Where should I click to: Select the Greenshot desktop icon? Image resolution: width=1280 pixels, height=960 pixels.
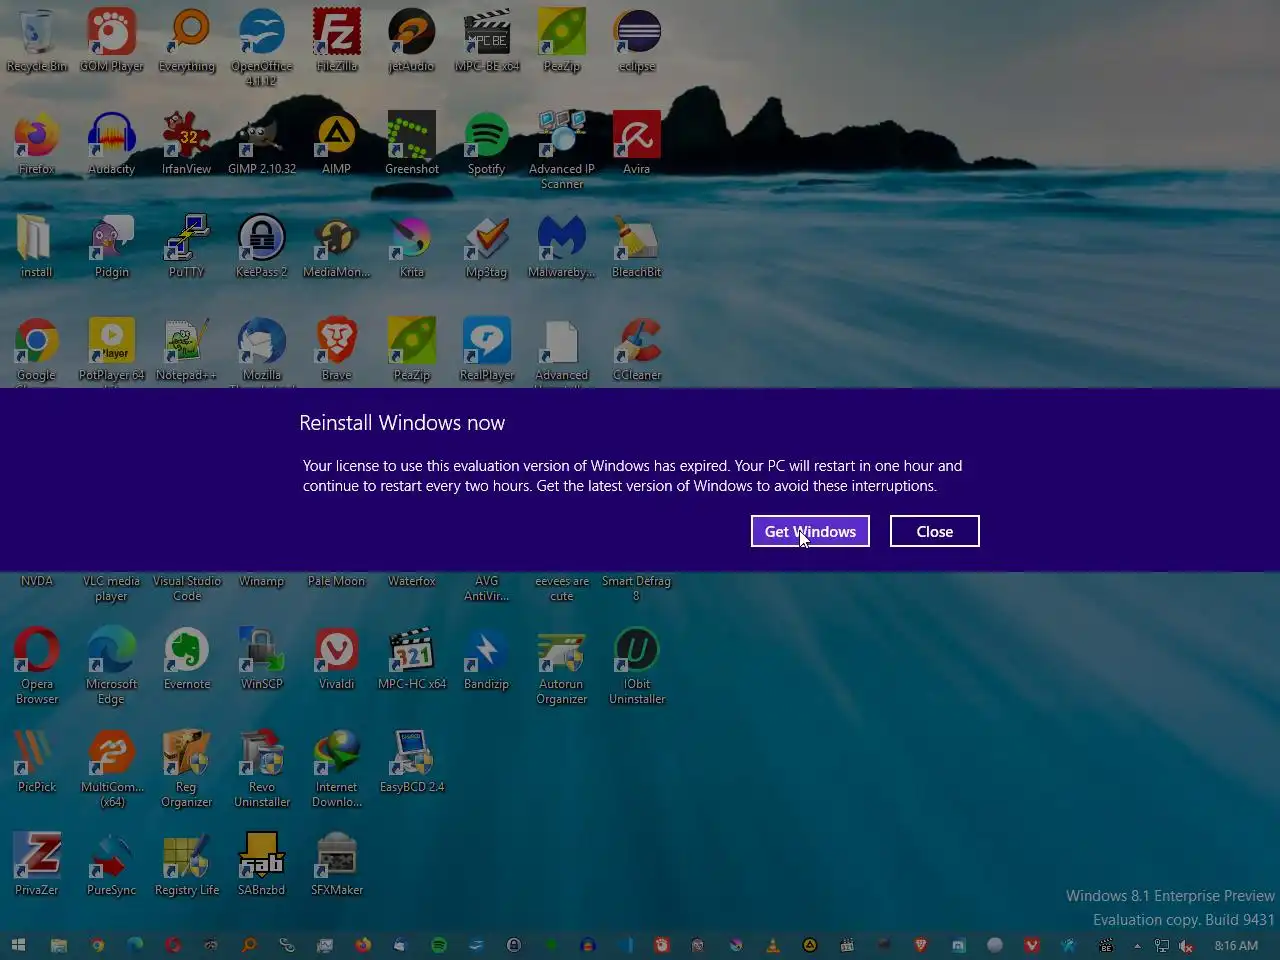pos(412,144)
